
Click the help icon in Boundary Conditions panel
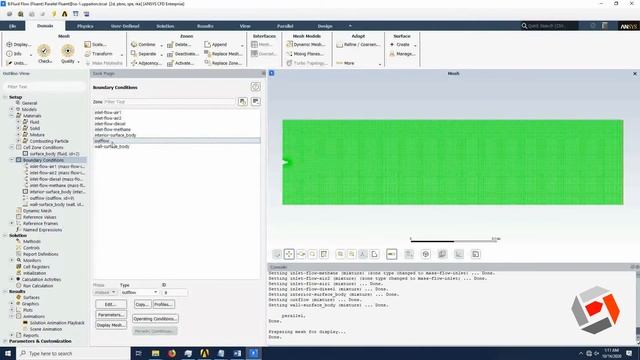pos(256,87)
